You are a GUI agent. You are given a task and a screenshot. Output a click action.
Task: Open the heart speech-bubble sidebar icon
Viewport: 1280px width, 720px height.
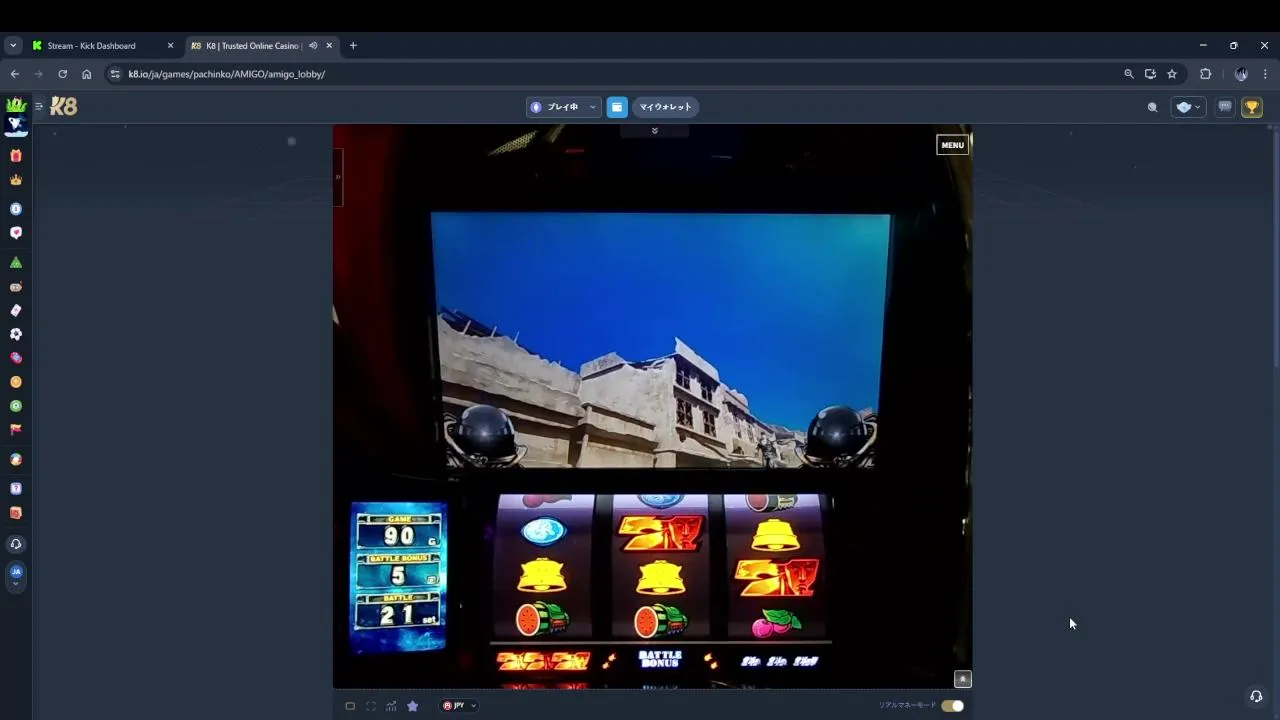point(15,232)
